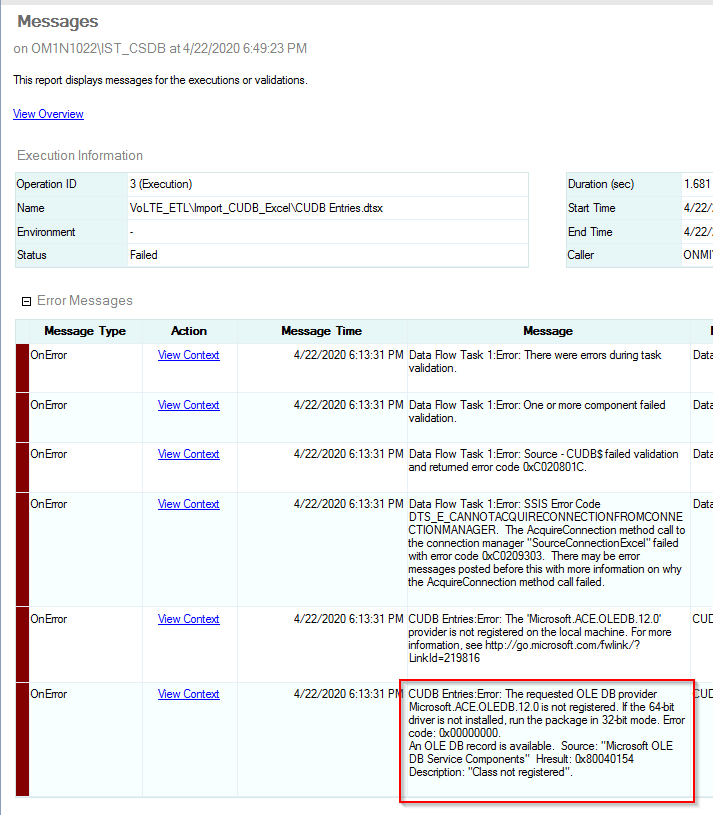Image resolution: width=713 pixels, height=815 pixels.
Task: Select the LinkId=219816 provider message
Action: (539, 638)
